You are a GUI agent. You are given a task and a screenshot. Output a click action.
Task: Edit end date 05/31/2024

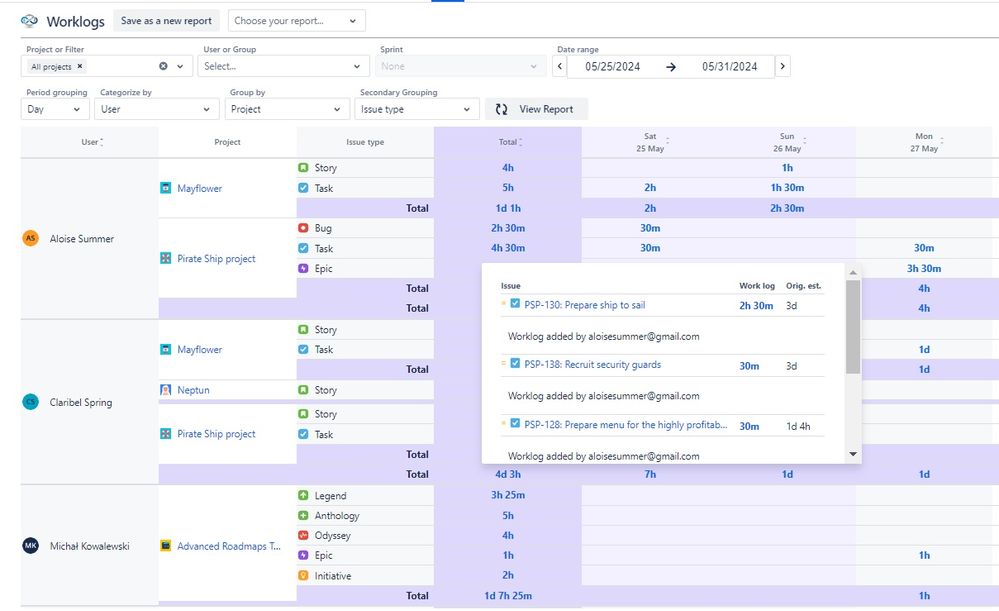pyautogui.click(x=729, y=66)
